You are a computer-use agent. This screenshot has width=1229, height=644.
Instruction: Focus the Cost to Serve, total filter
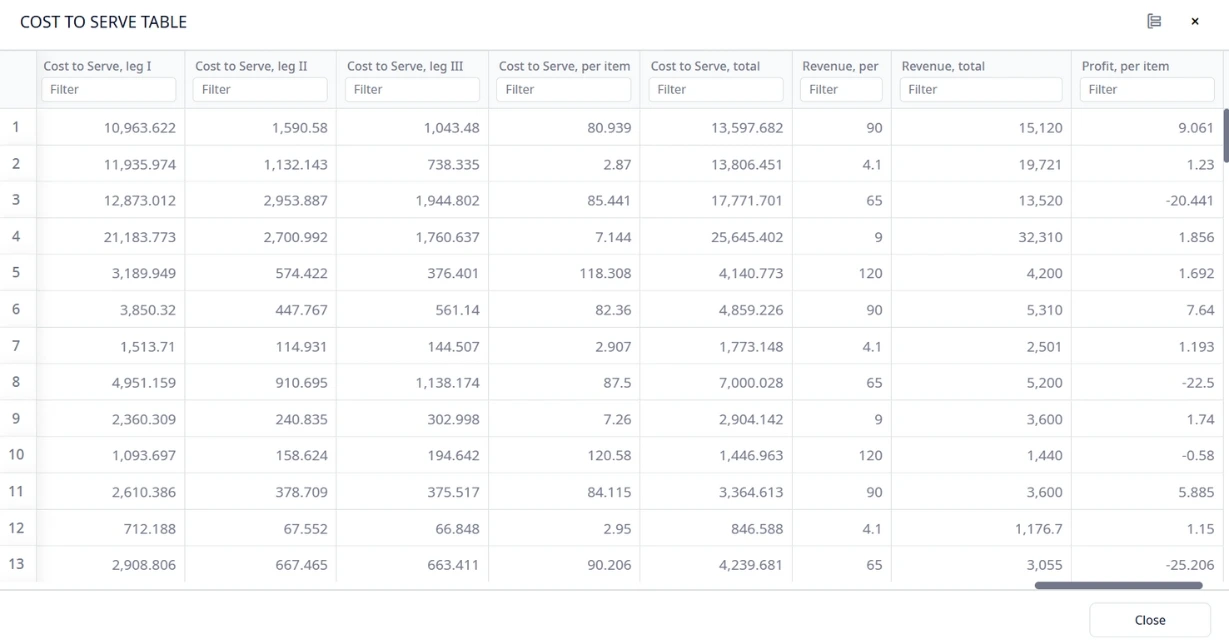click(x=716, y=89)
